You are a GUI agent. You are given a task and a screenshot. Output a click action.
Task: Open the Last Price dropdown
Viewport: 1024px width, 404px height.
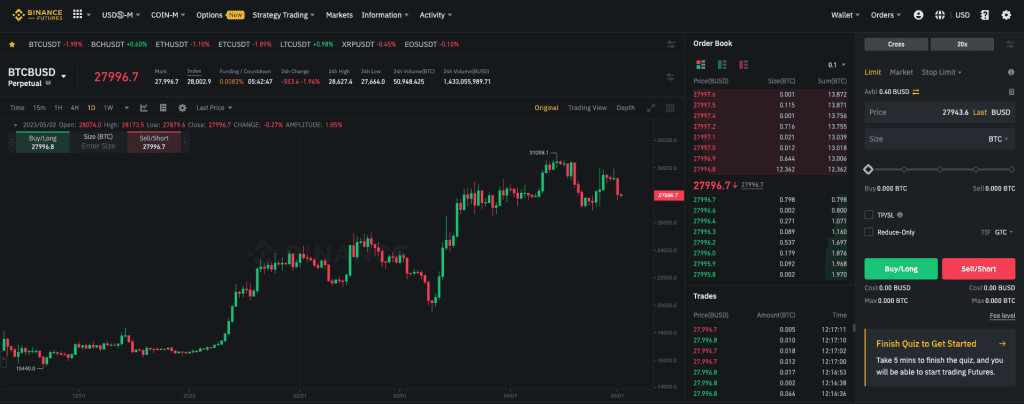pyautogui.click(x=214, y=108)
